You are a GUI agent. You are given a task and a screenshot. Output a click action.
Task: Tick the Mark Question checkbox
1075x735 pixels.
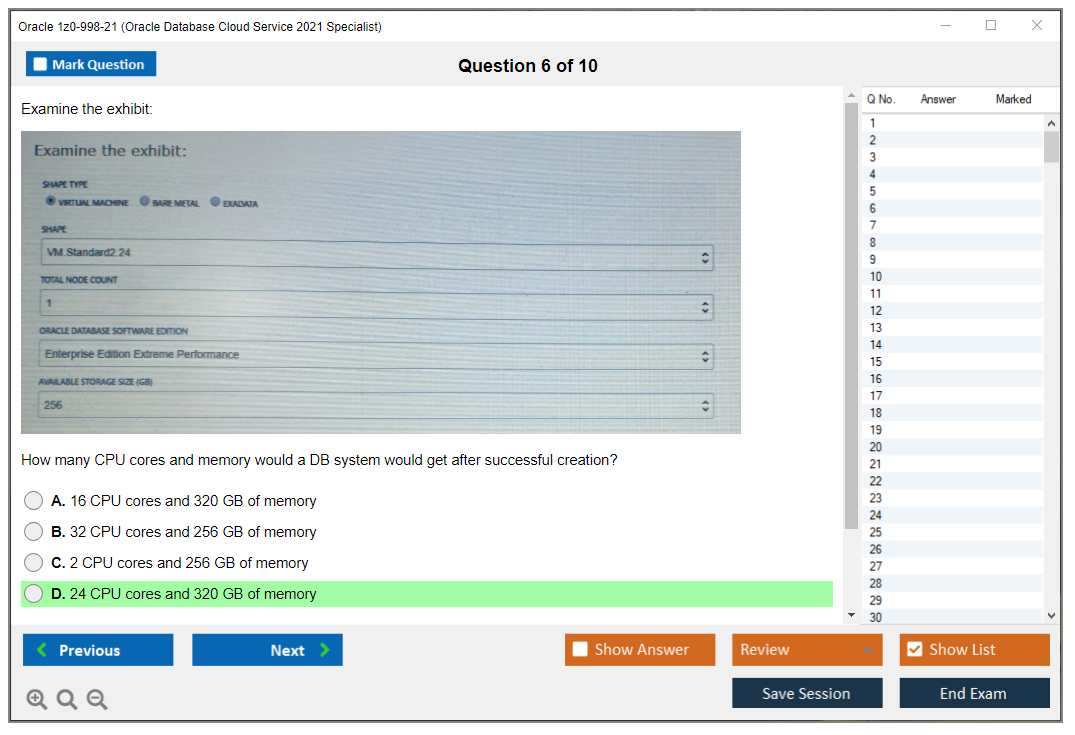[41, 65]
